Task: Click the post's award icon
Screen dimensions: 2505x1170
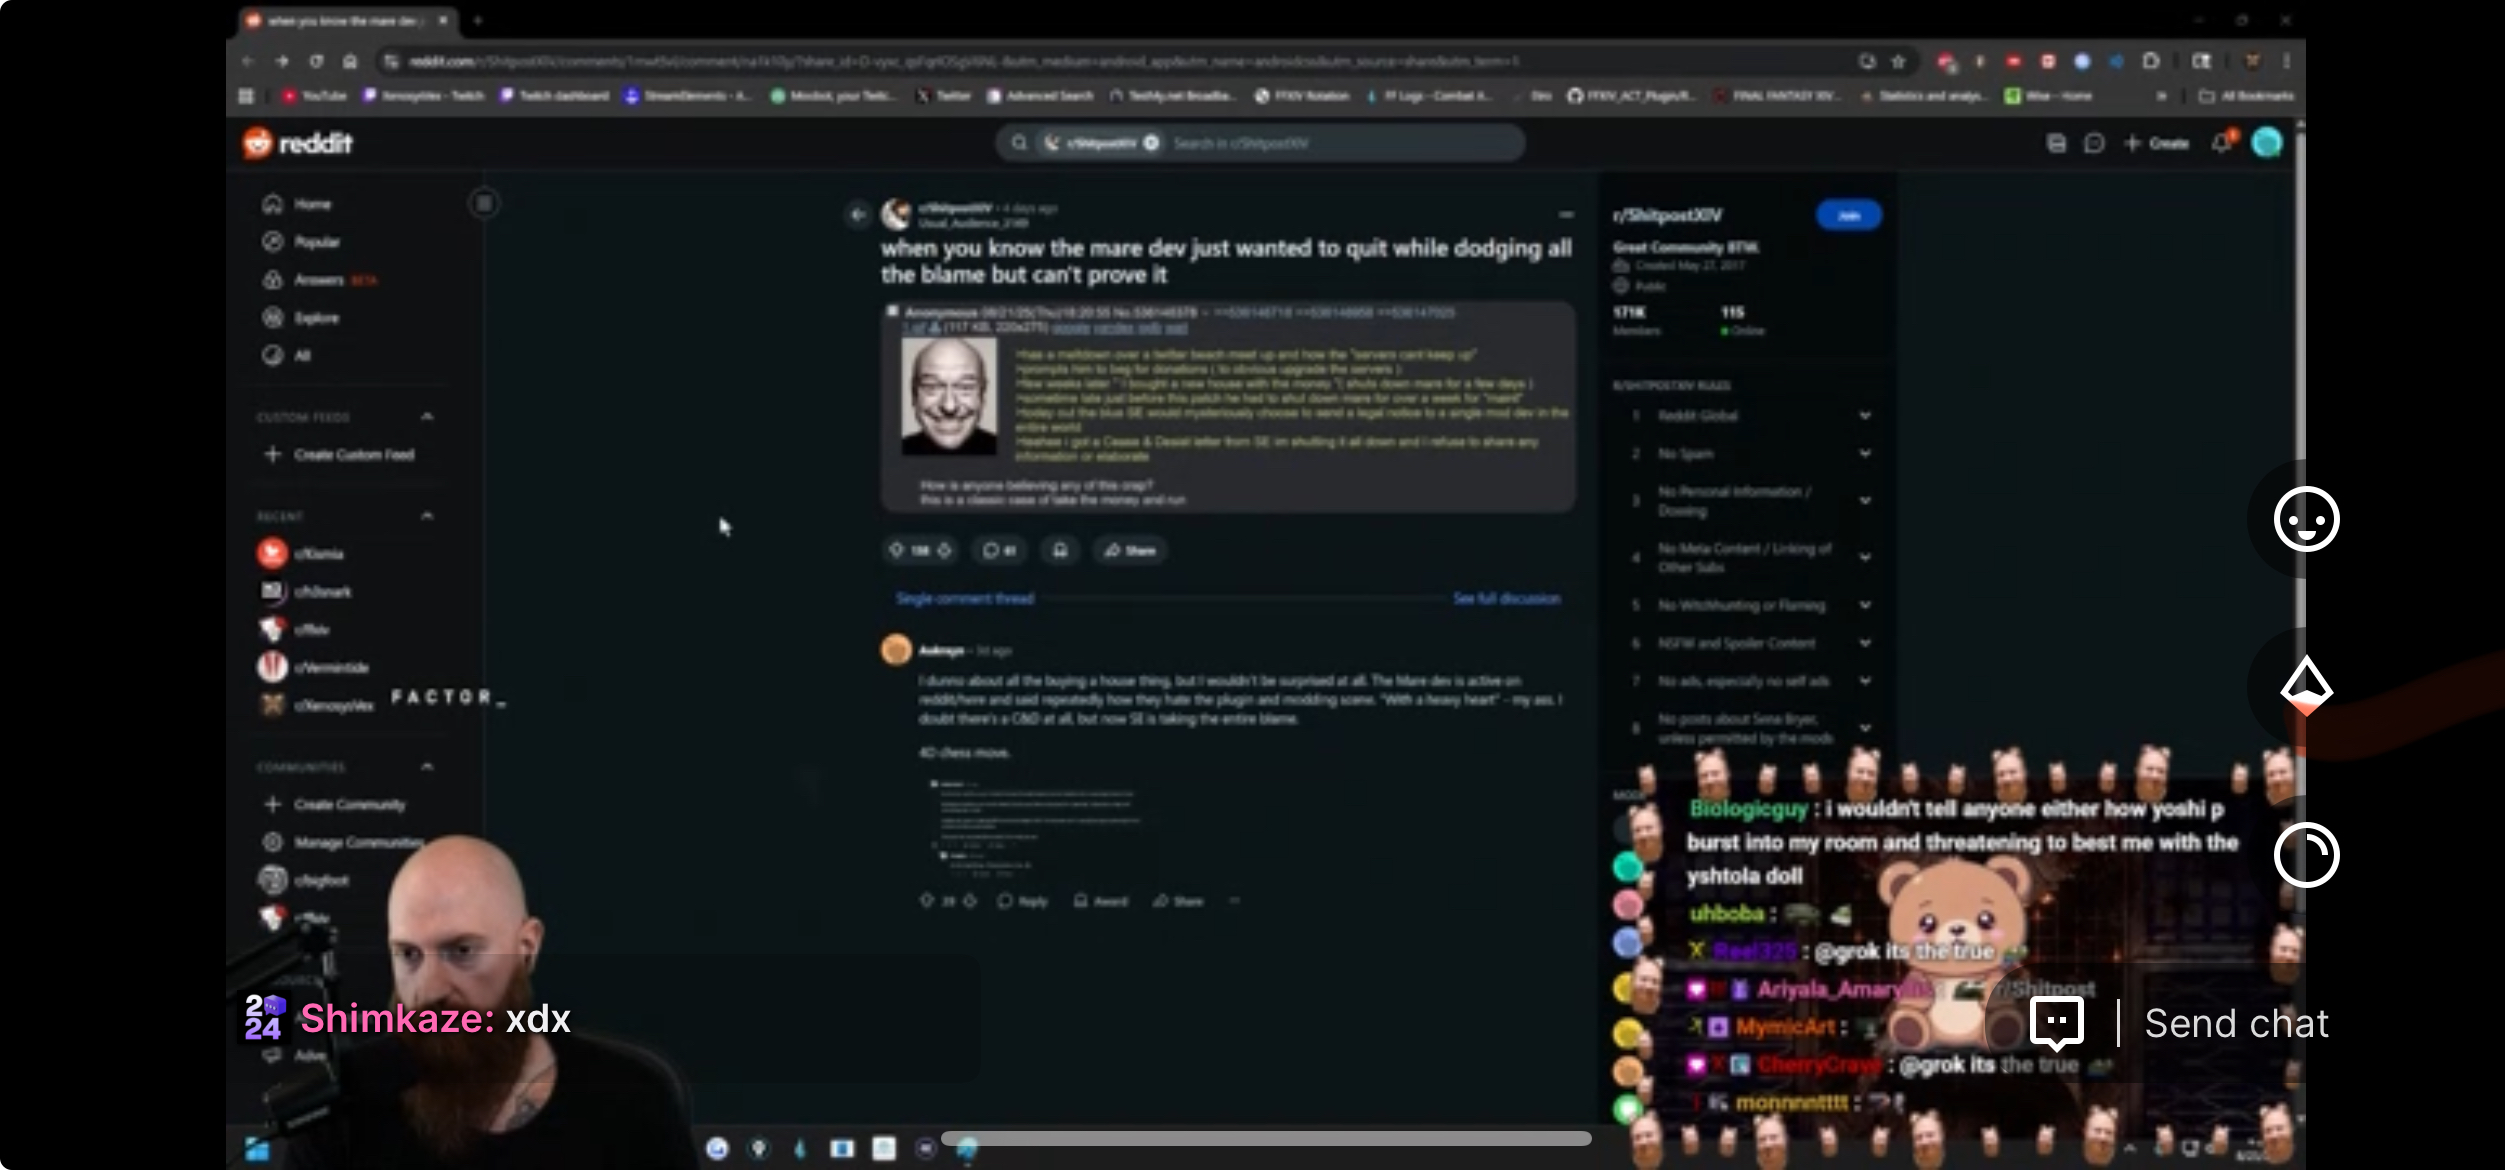Action: (x=1060, y=550)
